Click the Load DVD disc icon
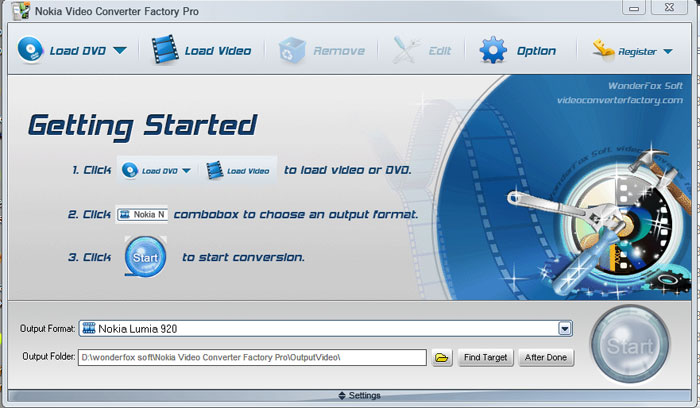 click(x=30, y=49)
